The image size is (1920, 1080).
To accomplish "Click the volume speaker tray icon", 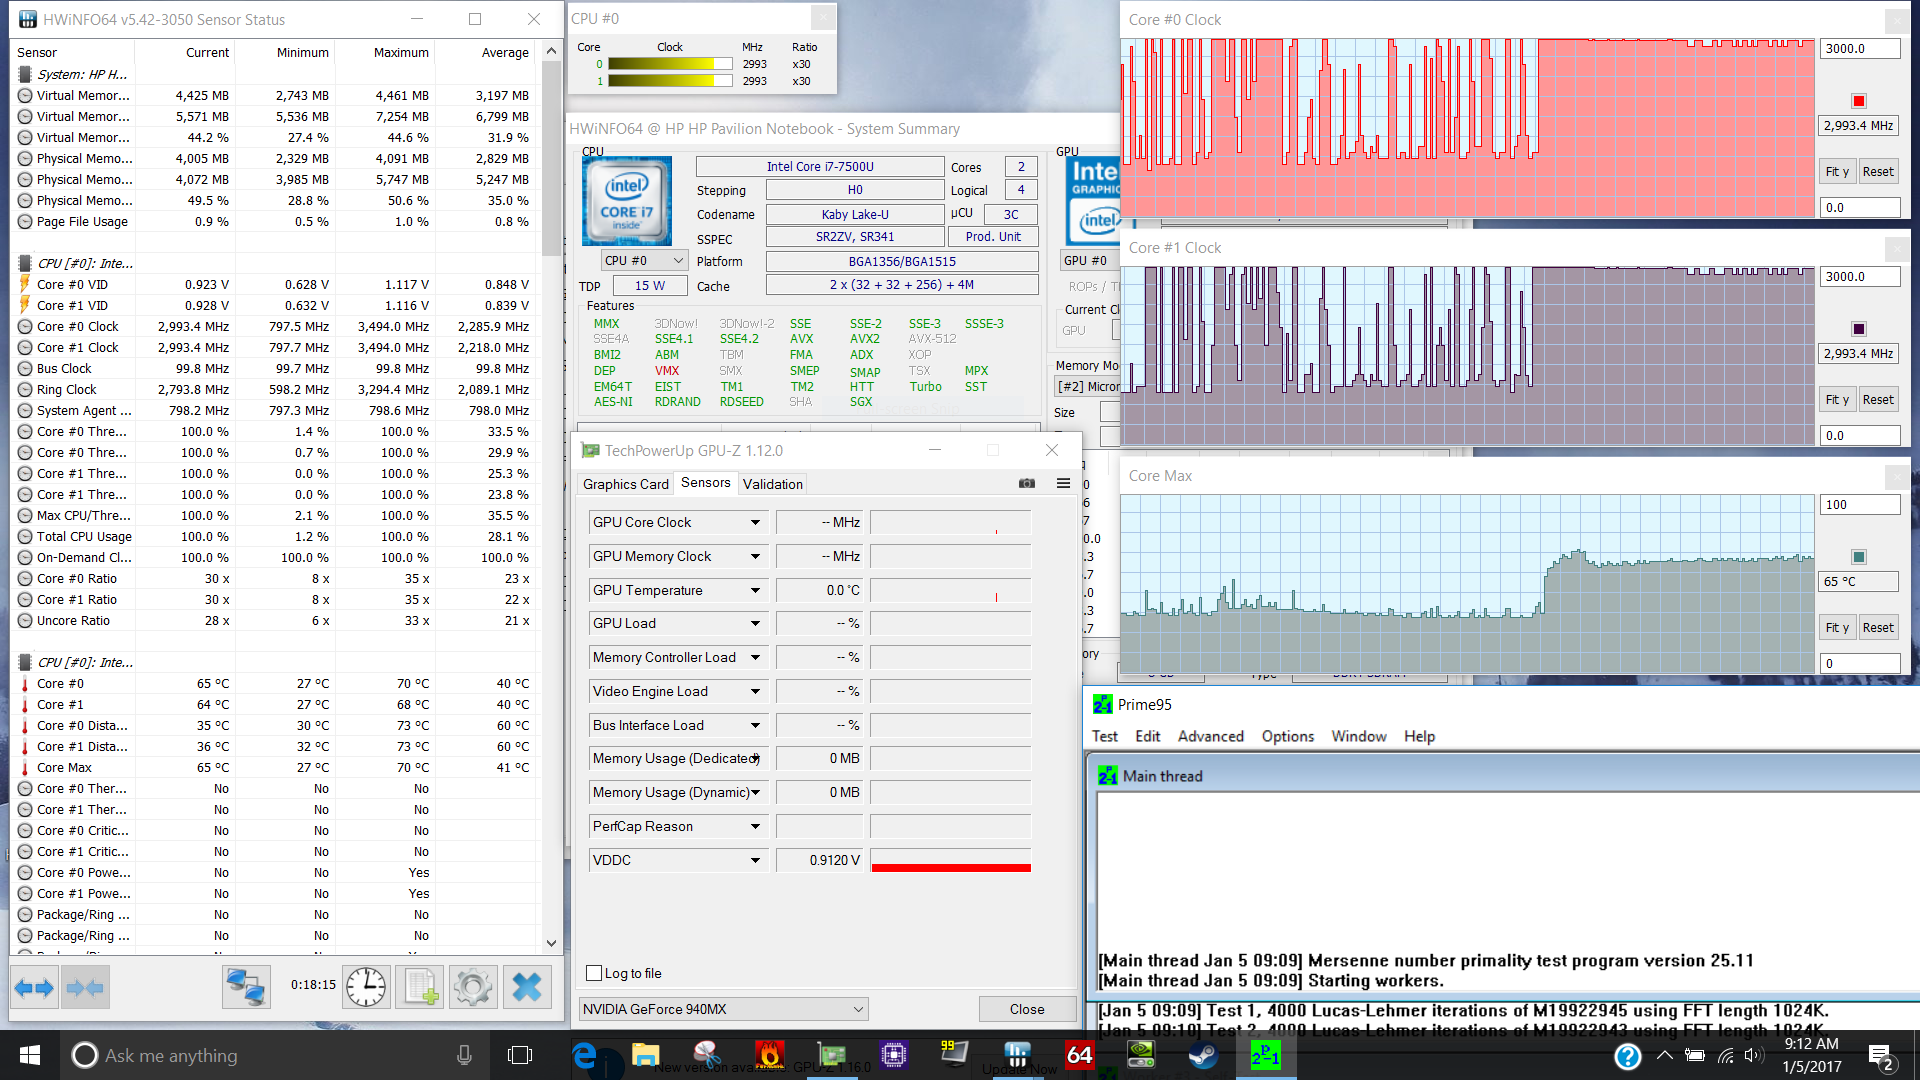I will coord(1754,1055).
